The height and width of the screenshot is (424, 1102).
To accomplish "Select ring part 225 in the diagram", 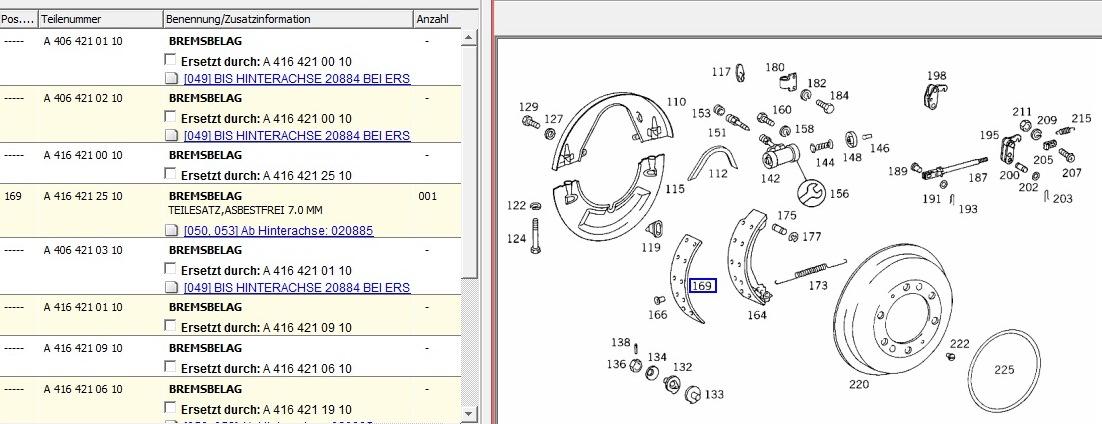I will coord(1003,368).
